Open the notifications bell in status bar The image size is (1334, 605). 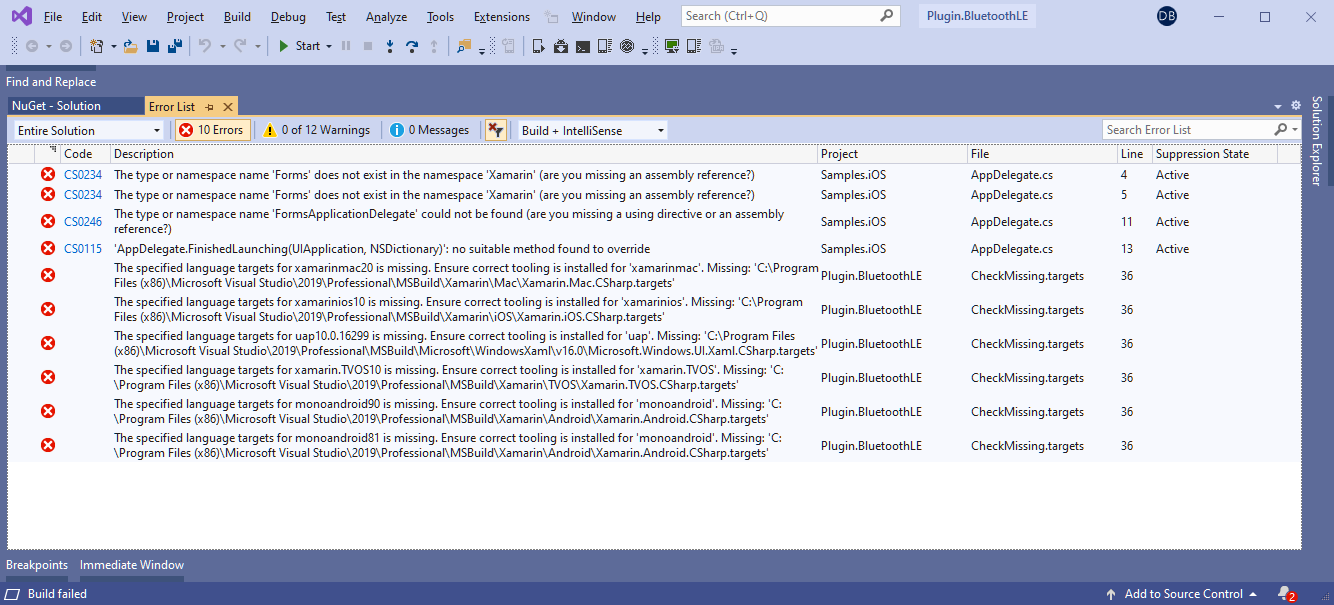click(x=1286, y=594)
